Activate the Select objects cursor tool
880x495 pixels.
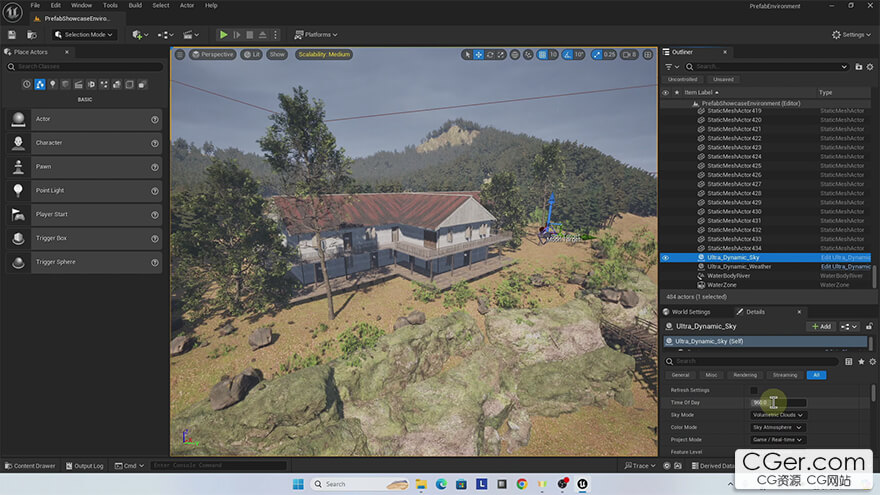click(467, 54)
